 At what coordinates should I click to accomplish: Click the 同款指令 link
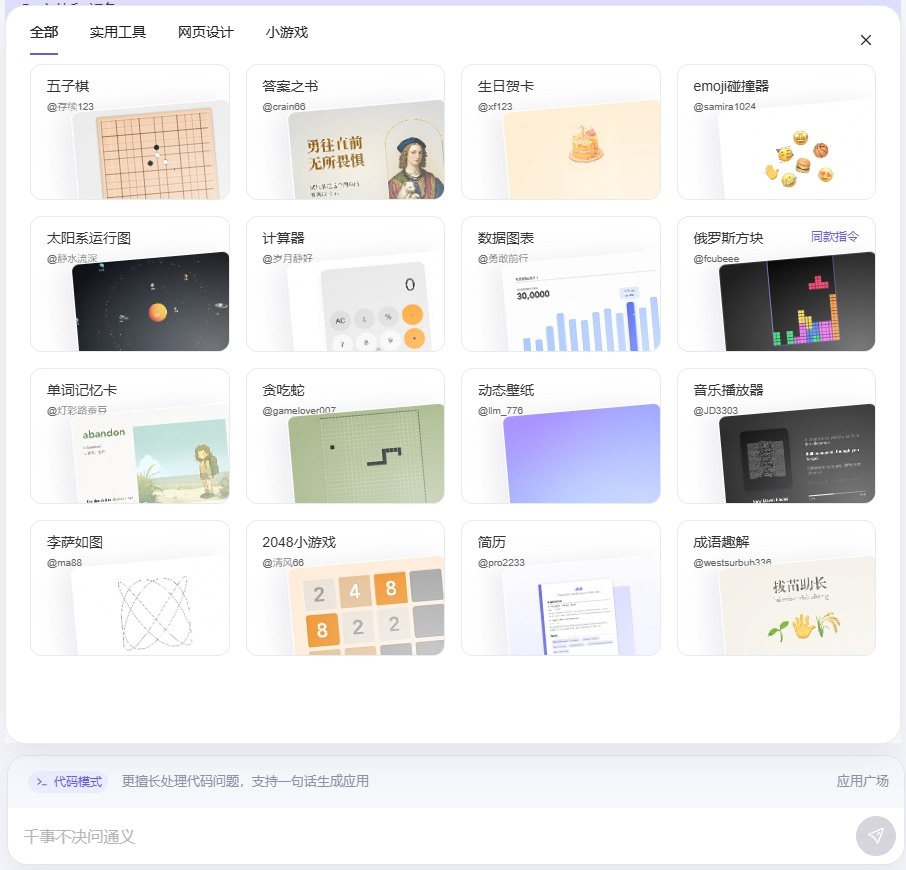835,237
